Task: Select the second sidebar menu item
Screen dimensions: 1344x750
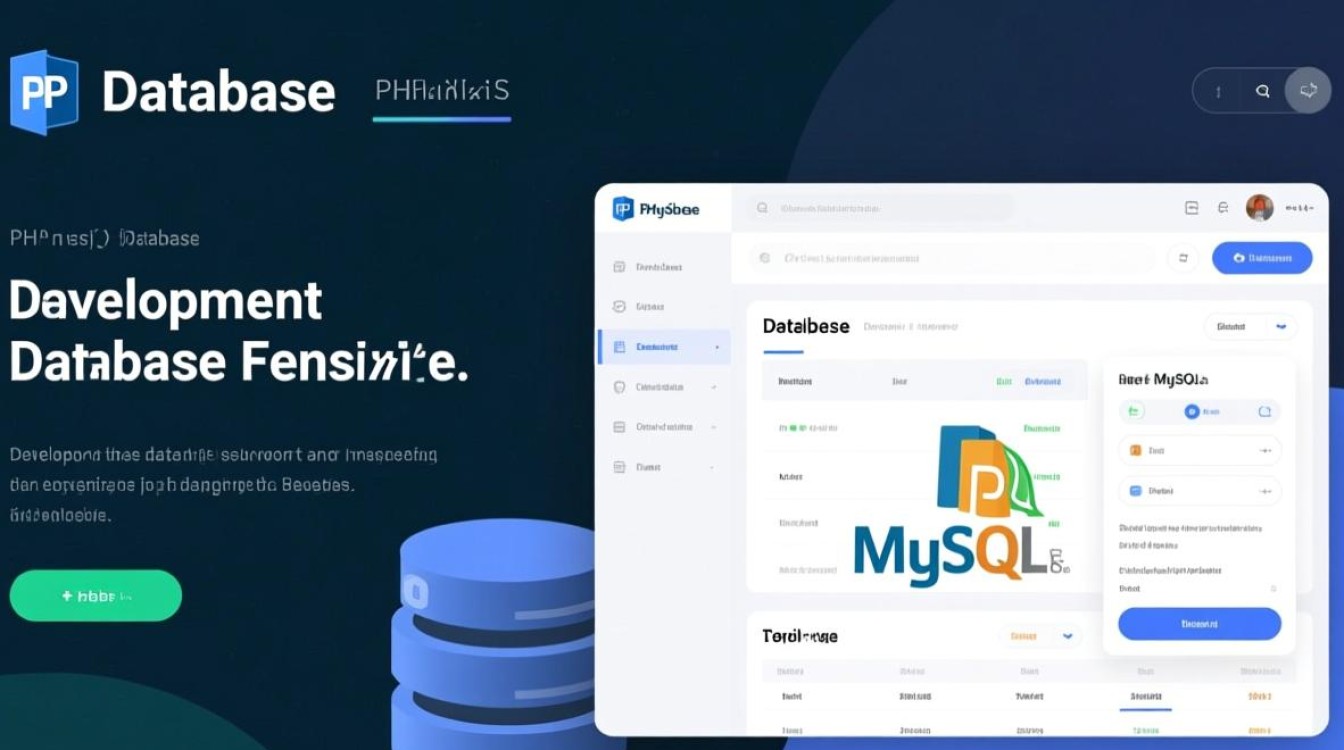Action: (x=650, y=307)
